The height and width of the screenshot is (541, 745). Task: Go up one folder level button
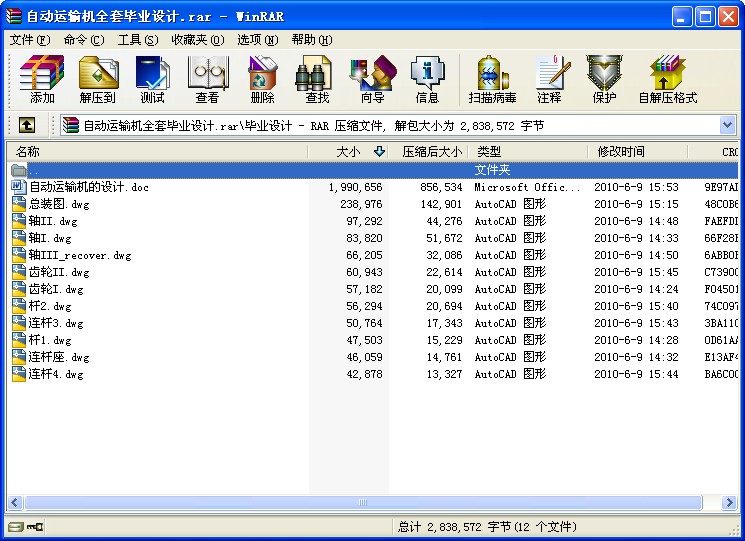[x=26, y=125]
